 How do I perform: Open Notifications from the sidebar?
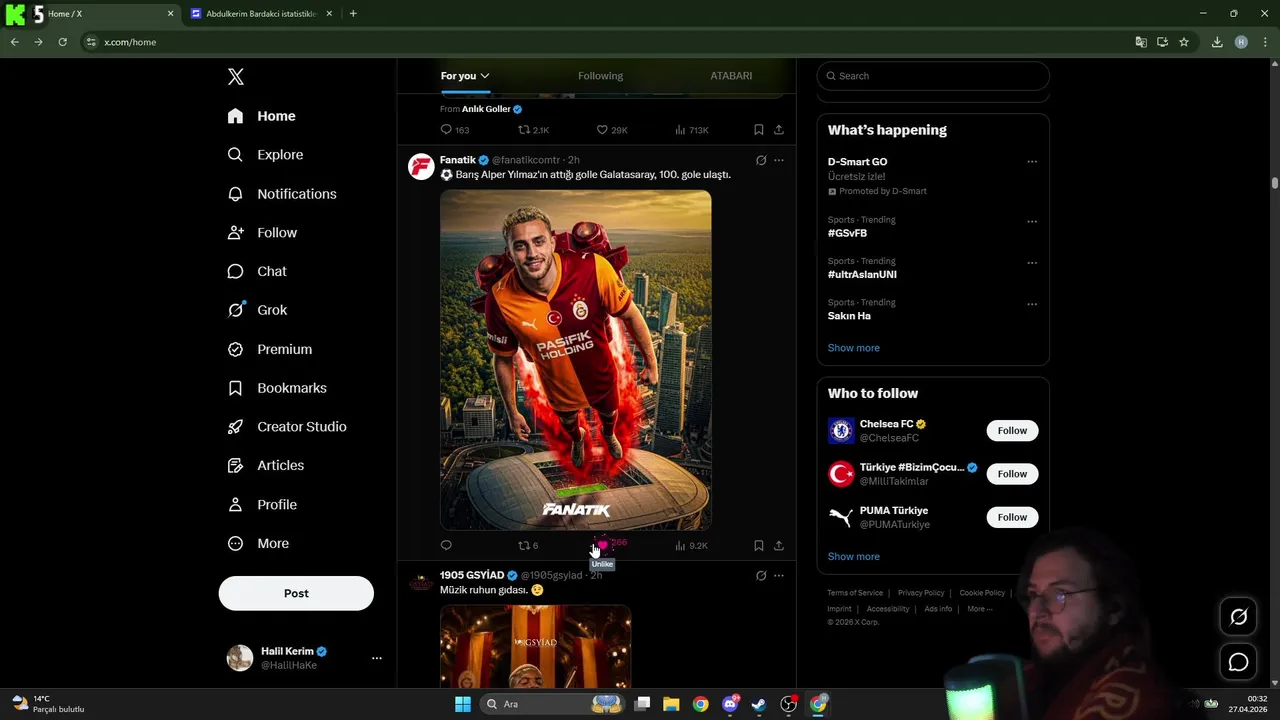pos(282,194)
